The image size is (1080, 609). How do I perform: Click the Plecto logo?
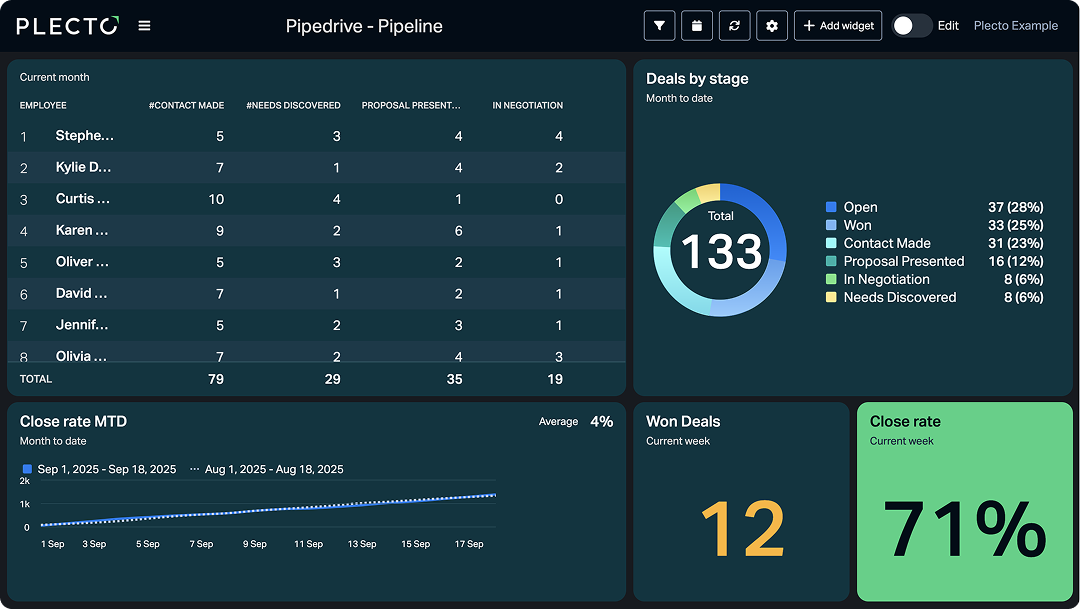coord(67,26)
